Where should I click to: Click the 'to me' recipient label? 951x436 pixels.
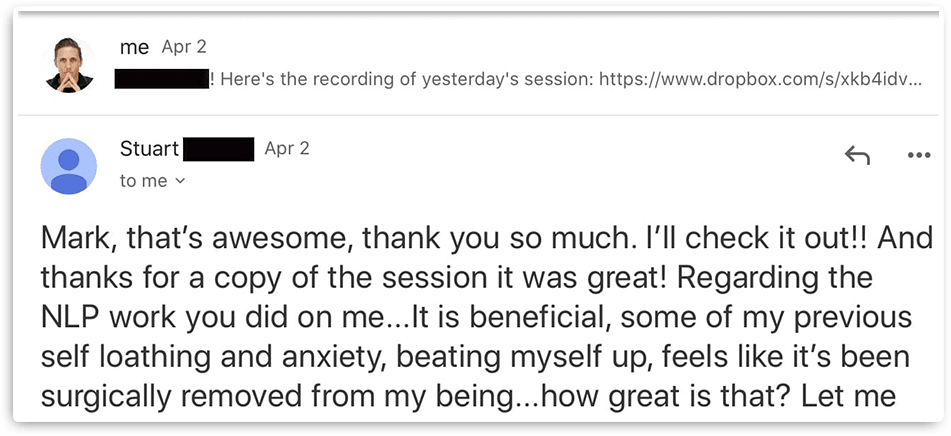(143, 181)
